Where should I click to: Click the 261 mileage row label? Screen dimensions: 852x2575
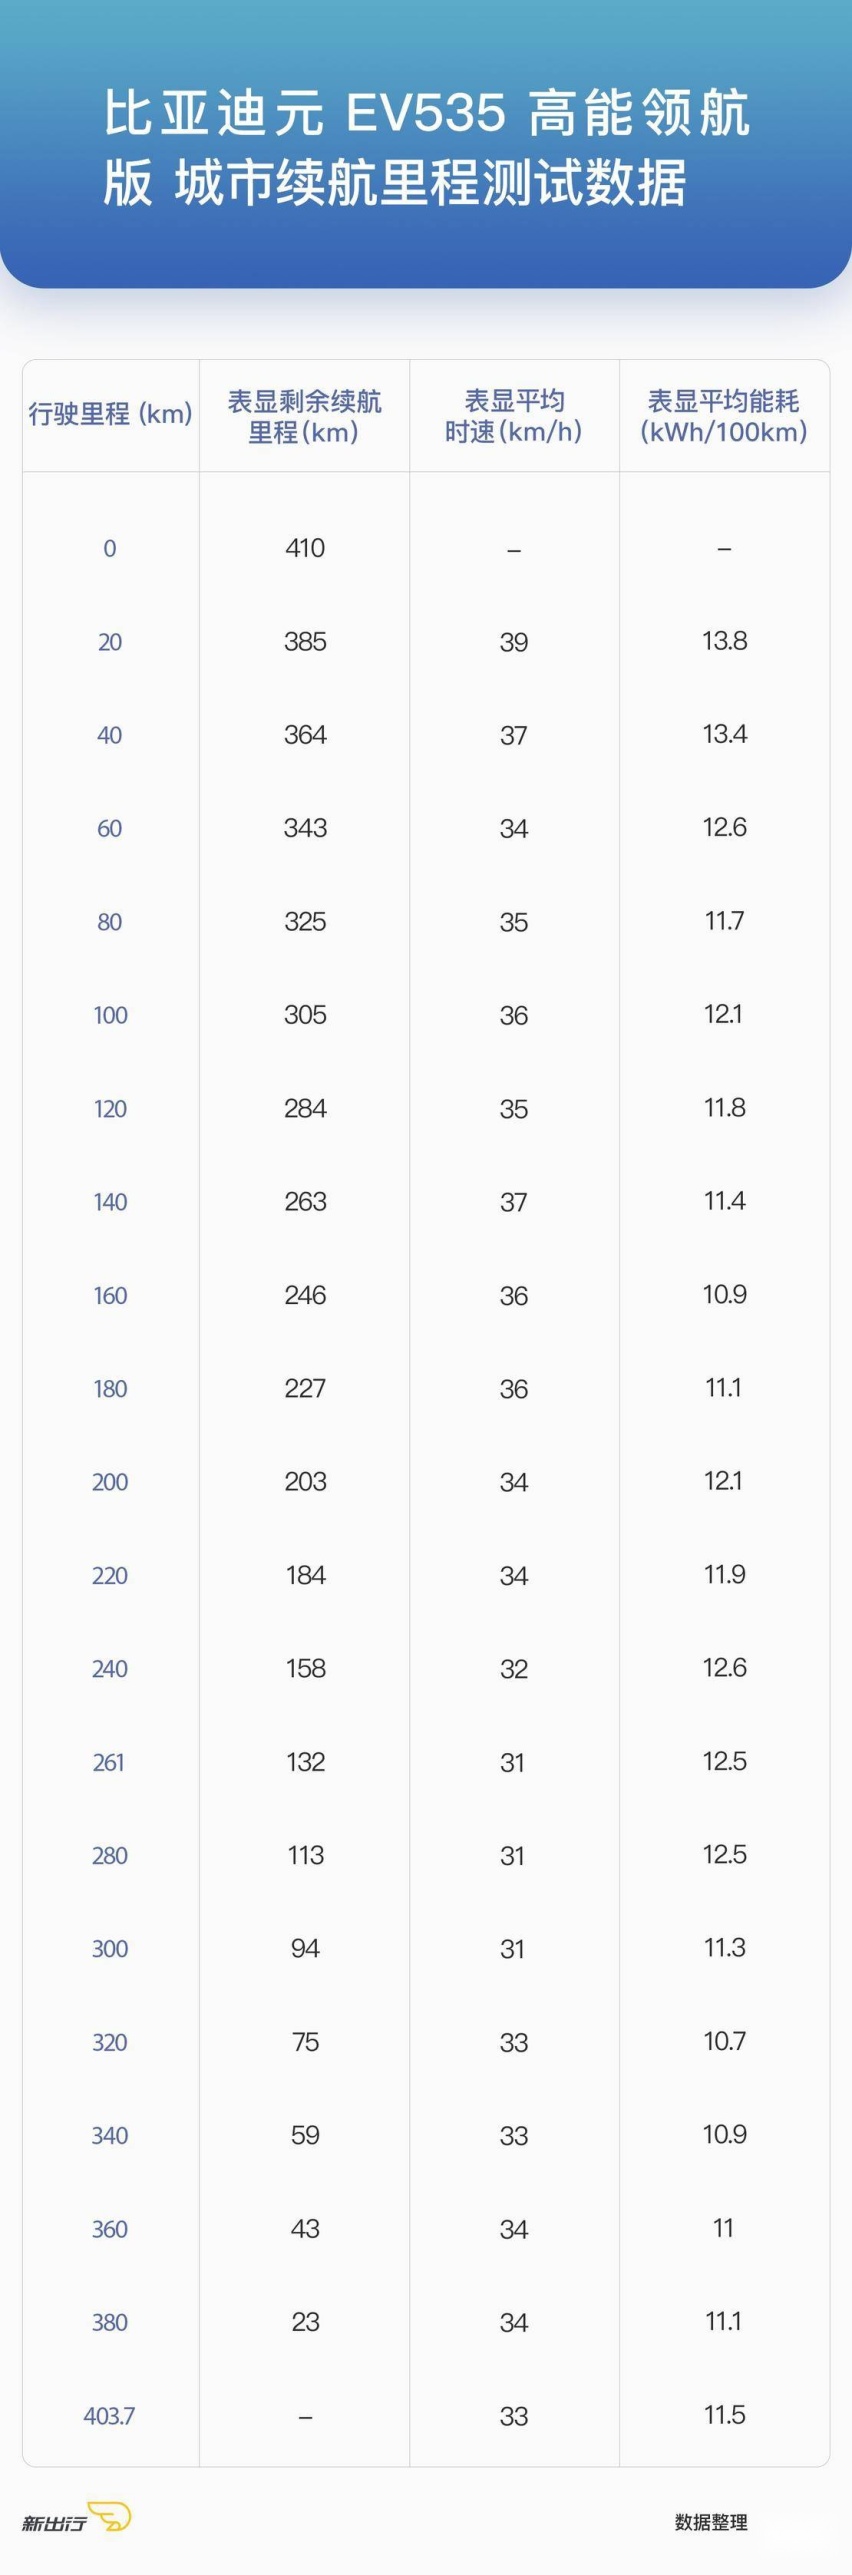[x=109, y=1762]
